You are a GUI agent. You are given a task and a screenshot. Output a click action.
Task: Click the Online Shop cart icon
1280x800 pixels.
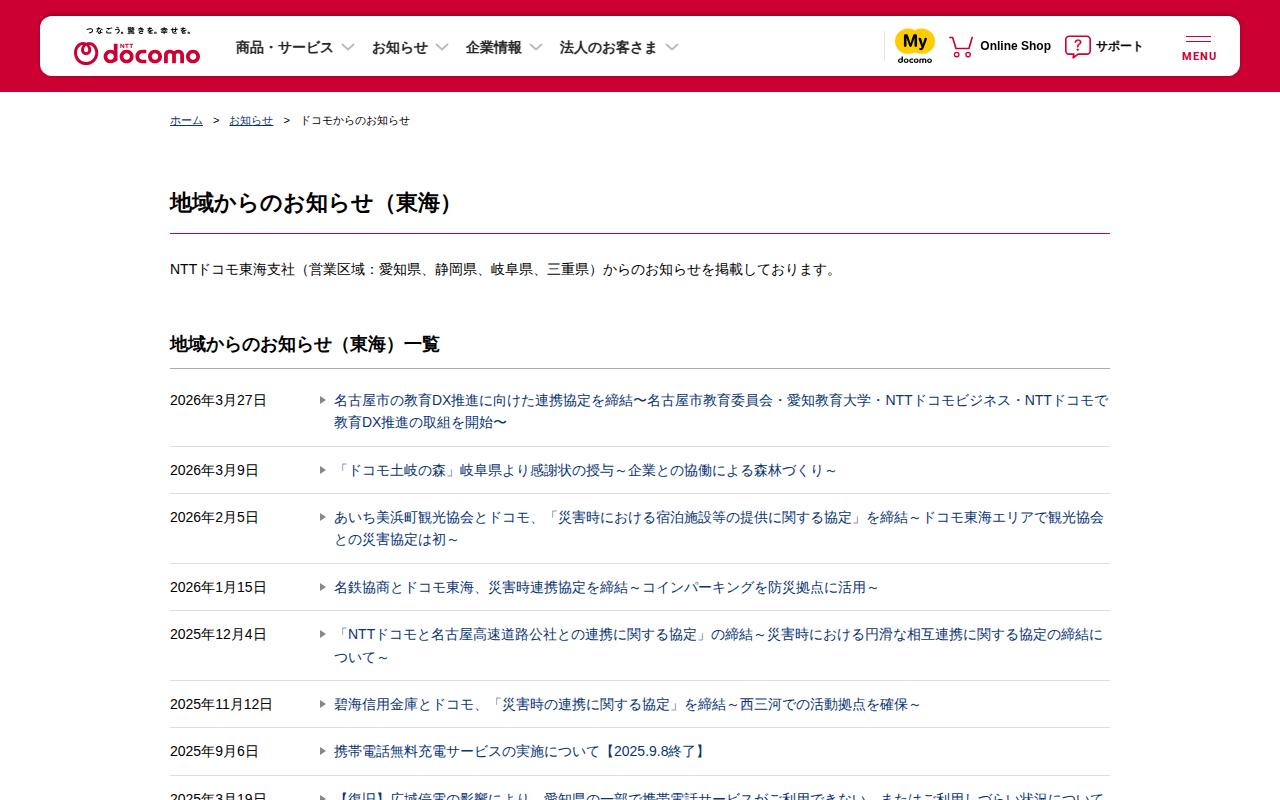961,46
